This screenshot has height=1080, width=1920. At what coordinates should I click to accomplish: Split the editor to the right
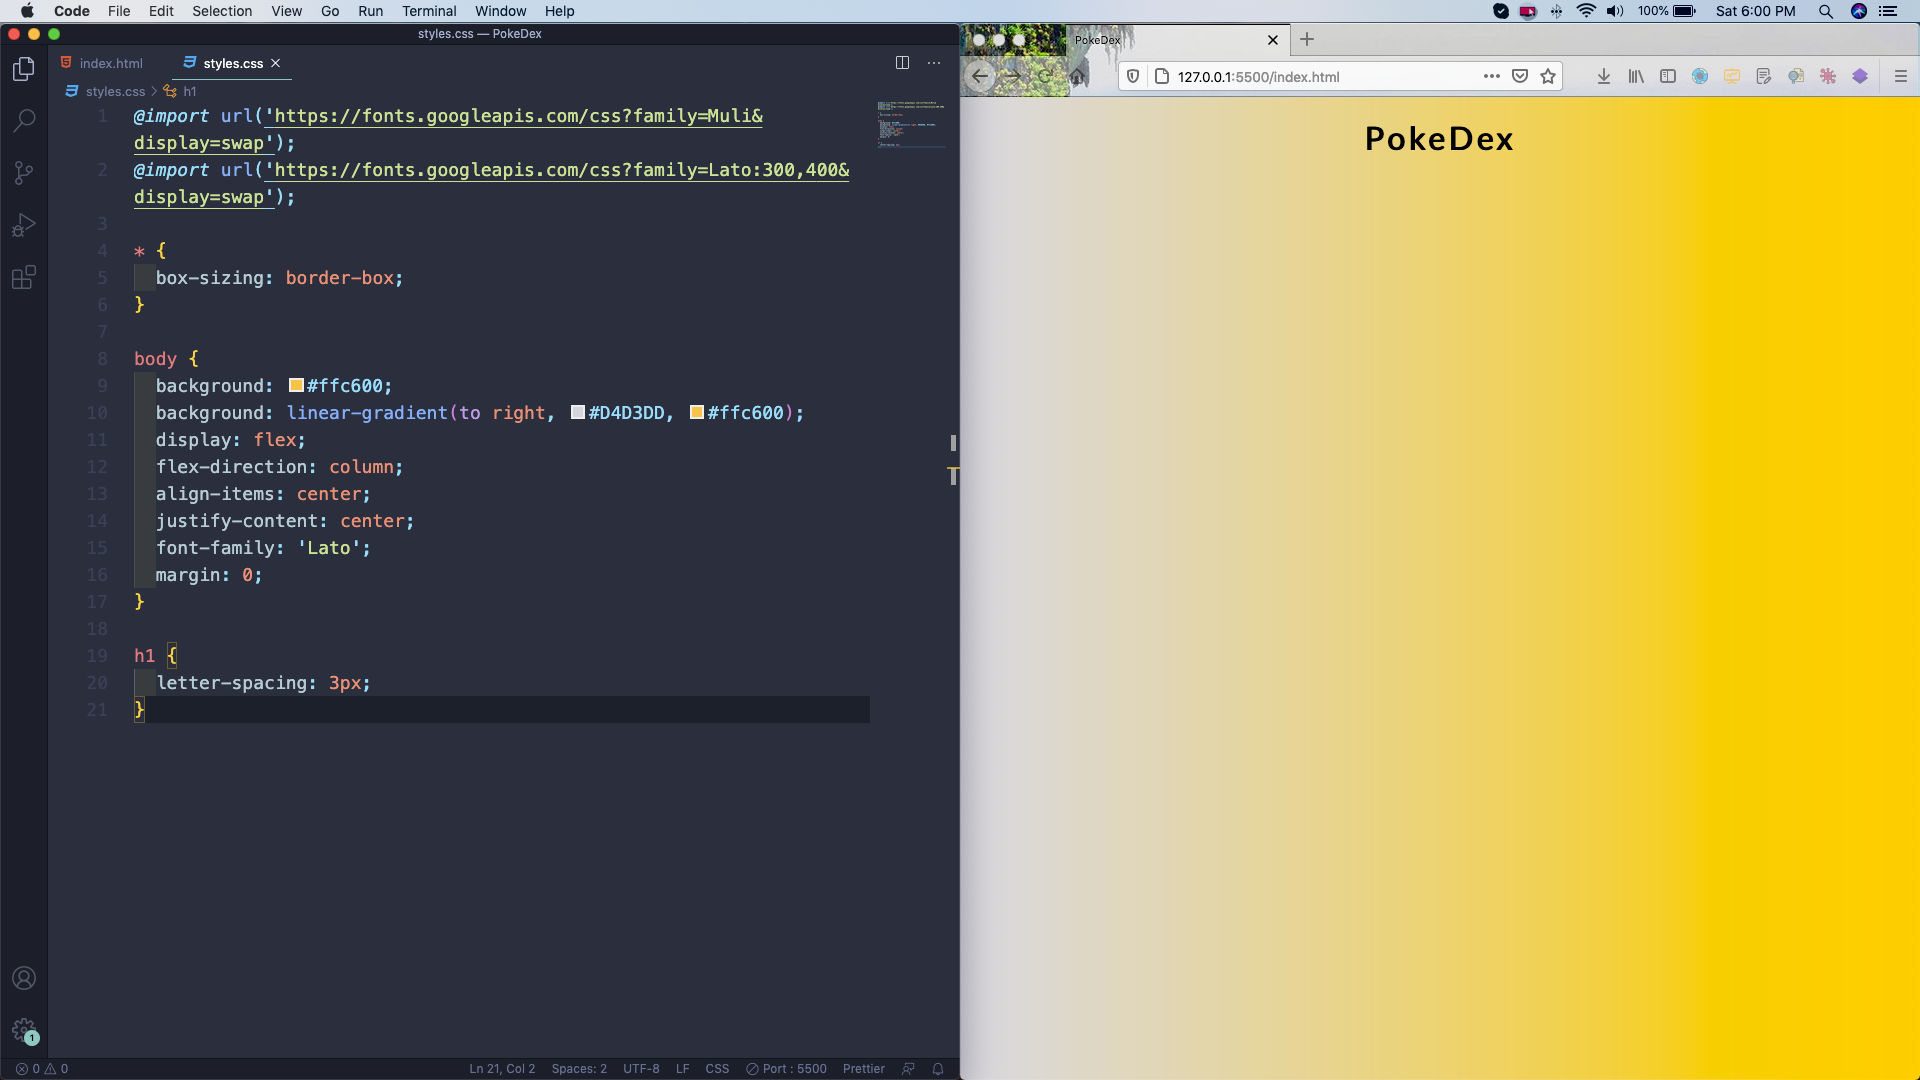pyautogui.click(x=902, y=63)
